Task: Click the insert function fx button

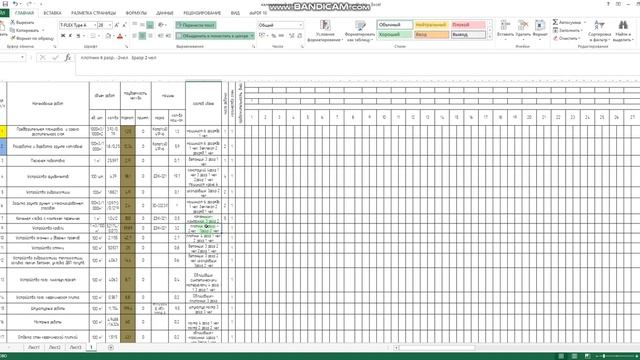Action: [68, 58]
